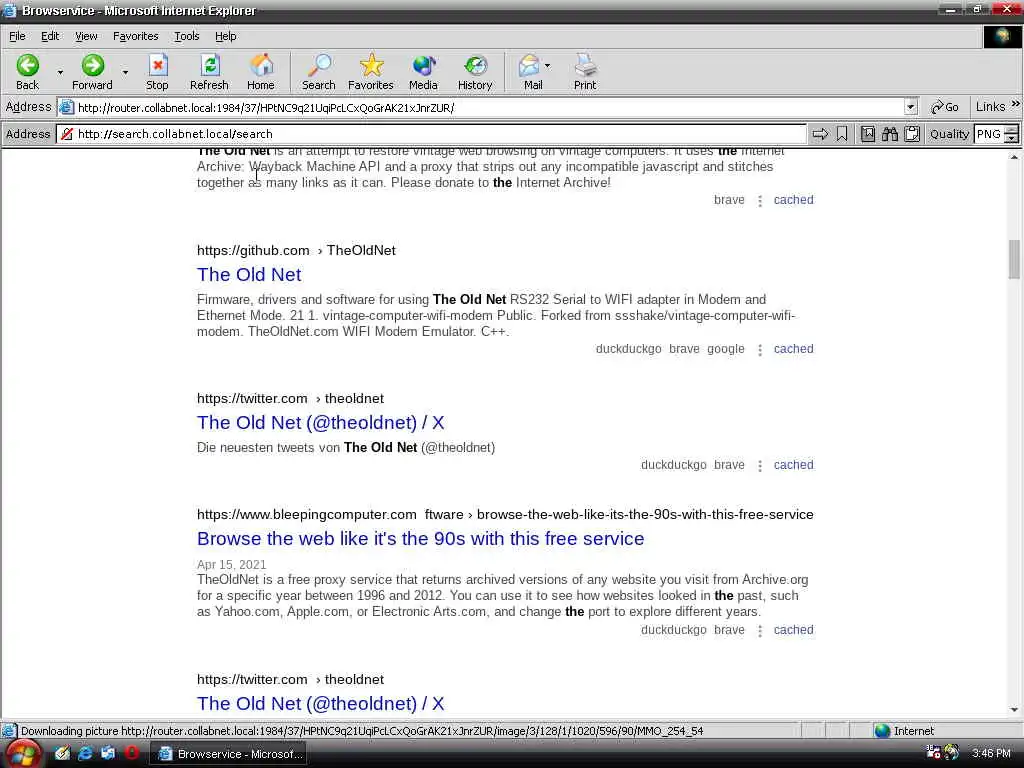Expand the Mail button dropdown arrow
Image resolution: width=1024 pixels, height=768 pixels.
[547, 66]
